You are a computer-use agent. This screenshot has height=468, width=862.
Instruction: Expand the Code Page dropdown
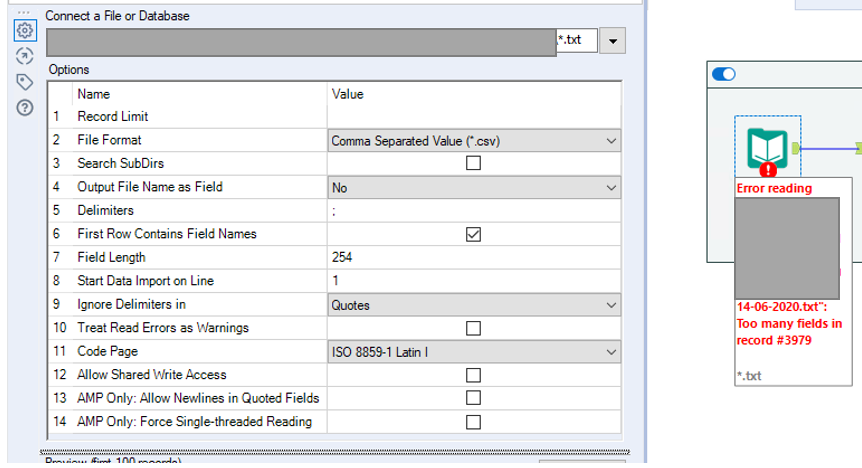611,352
